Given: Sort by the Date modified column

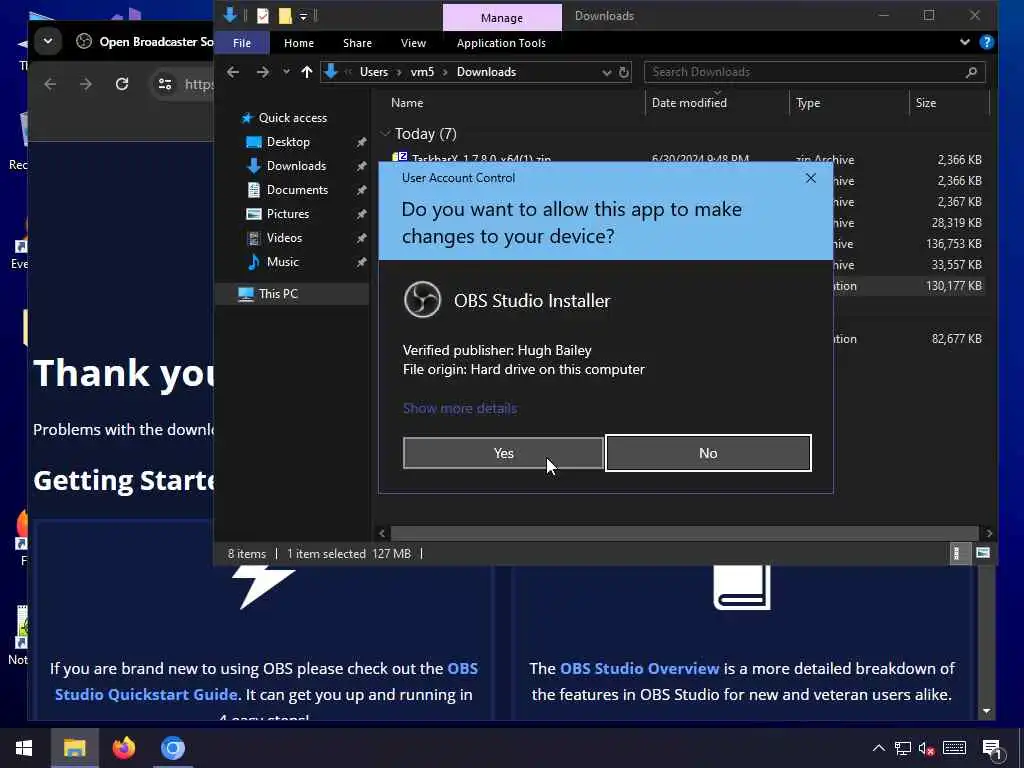Looking at the screenshot, I should (x=689, y=103).
